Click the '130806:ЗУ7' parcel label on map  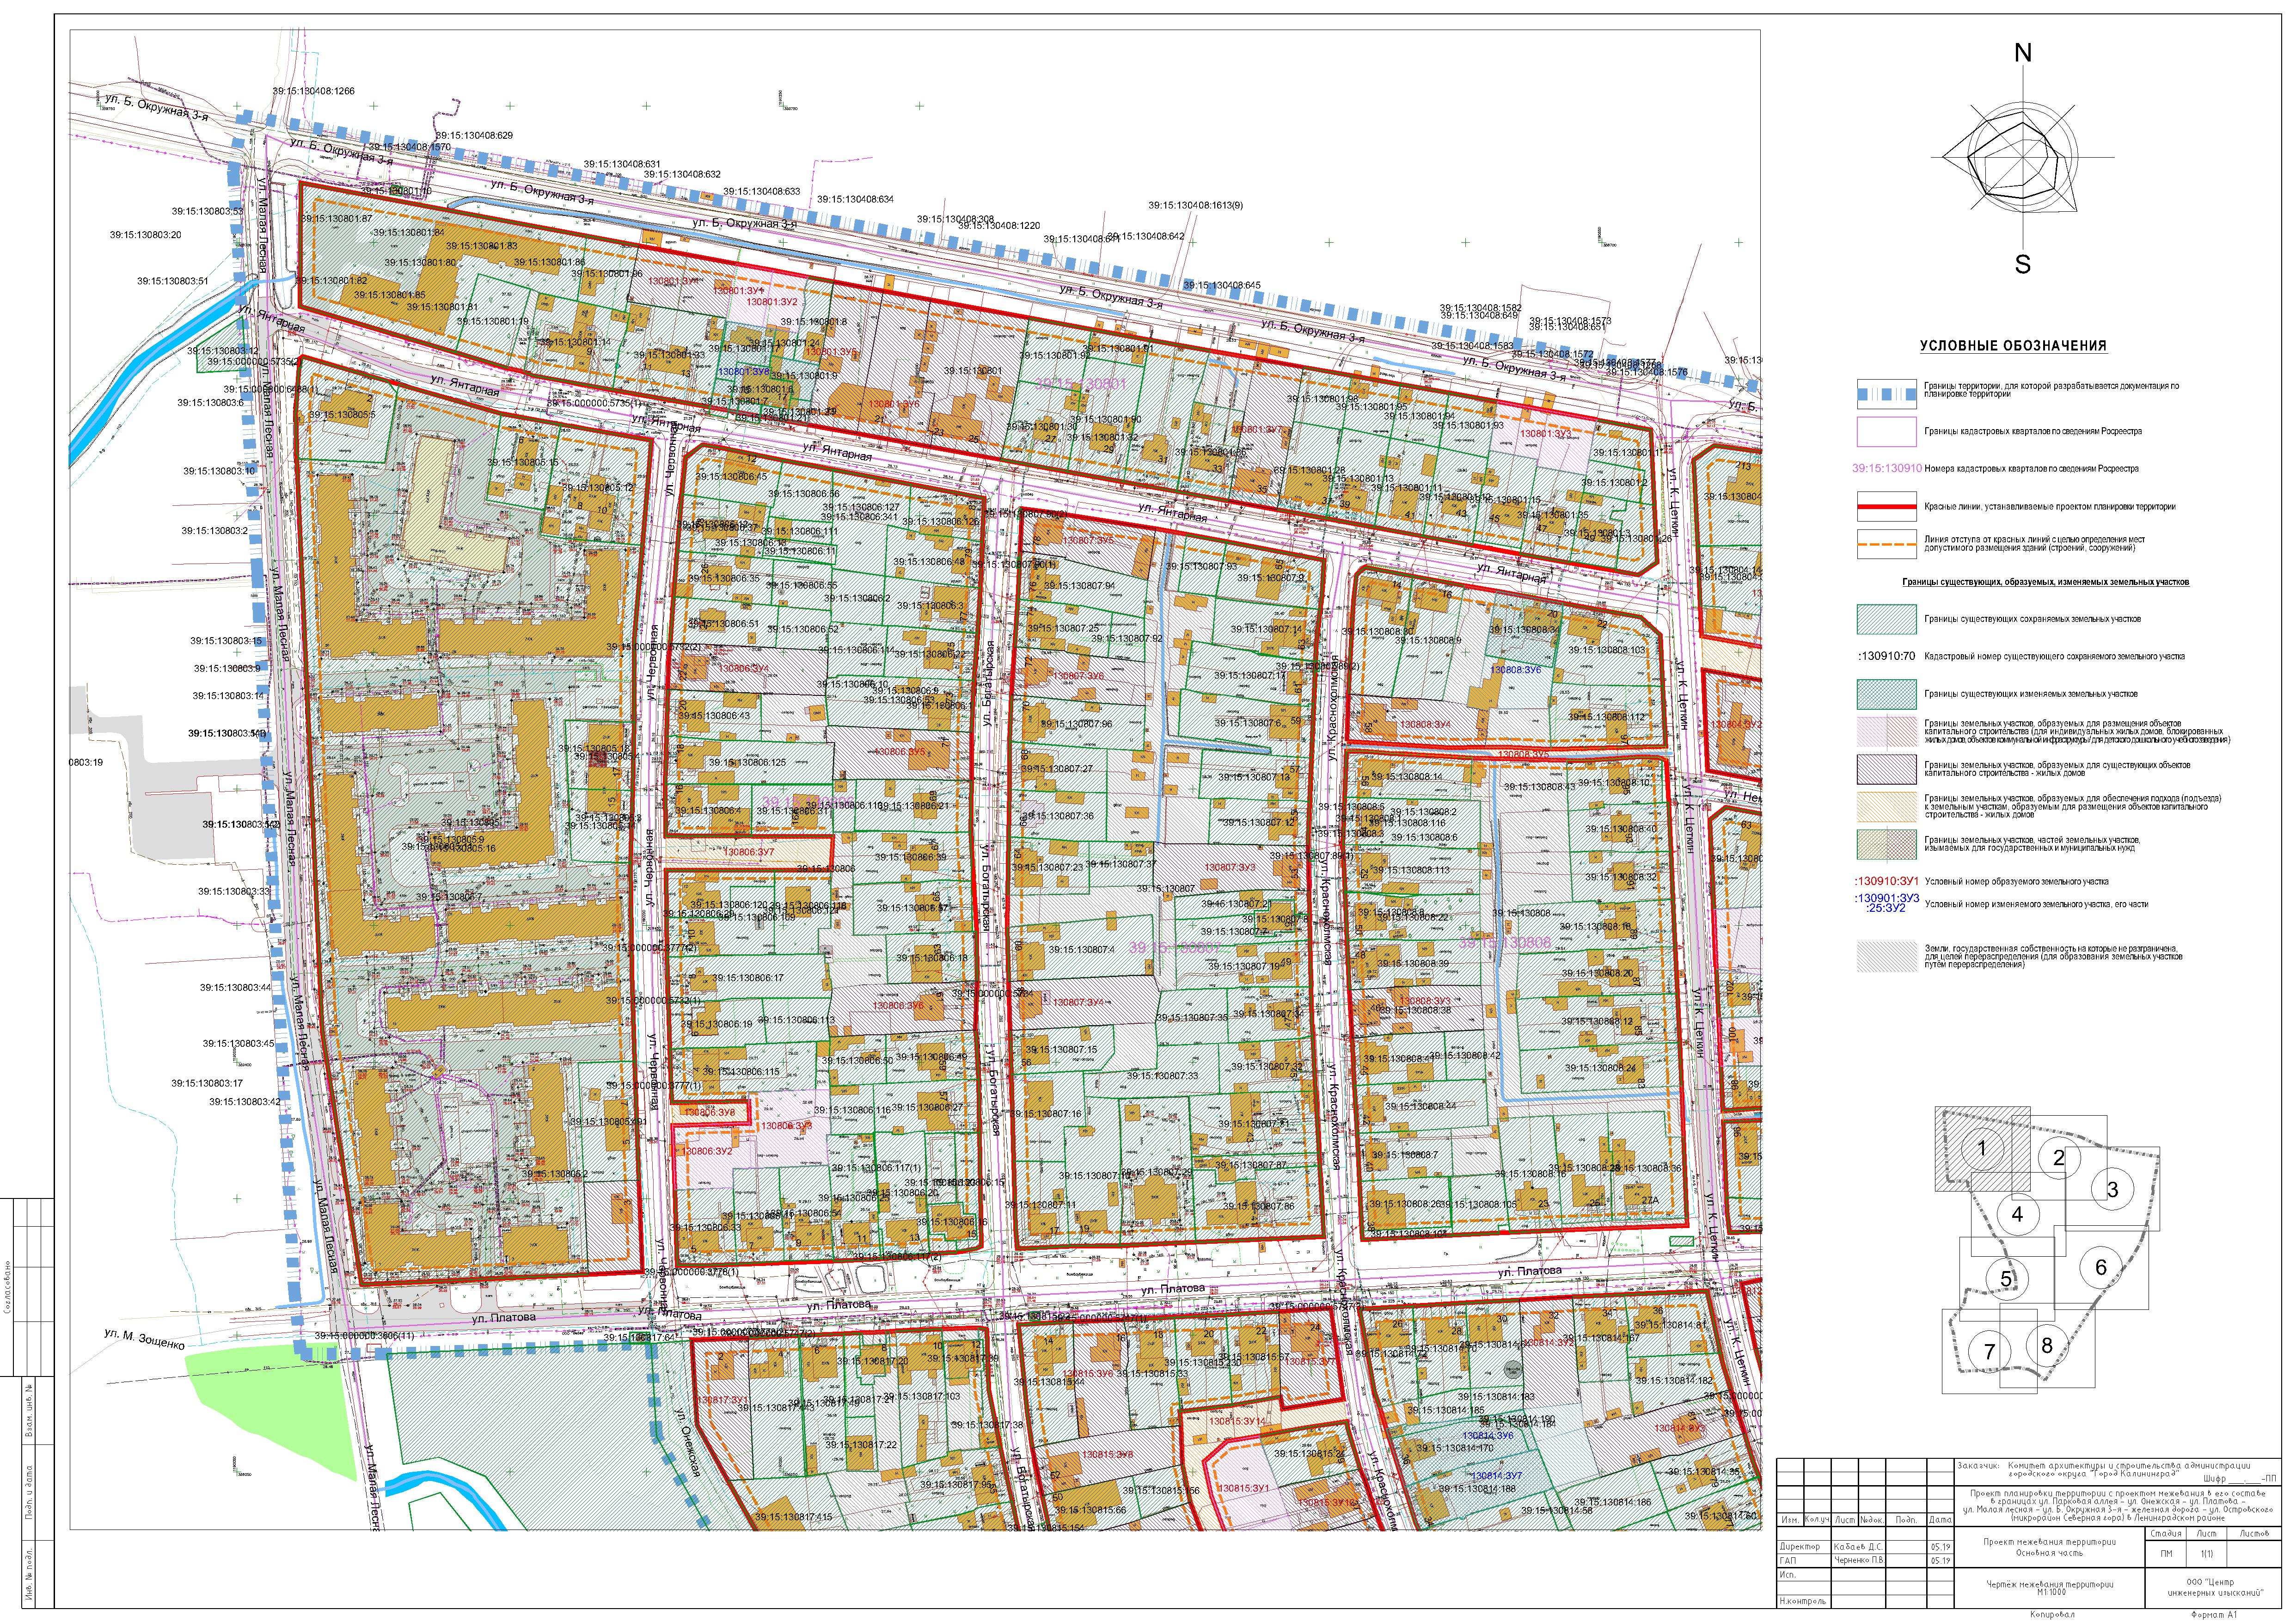pos(749,852)
